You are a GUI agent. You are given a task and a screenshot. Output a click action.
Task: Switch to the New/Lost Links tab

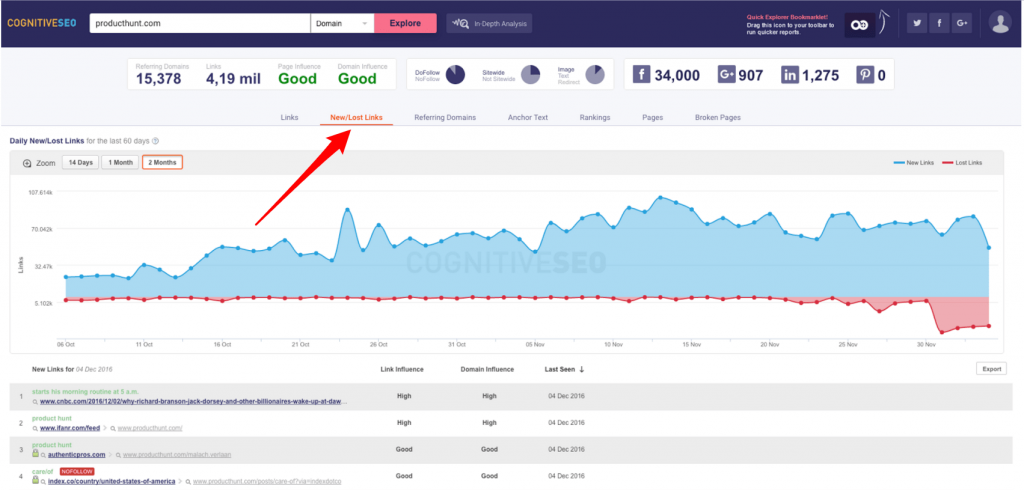pyautogui.click(x=357, y=118)
